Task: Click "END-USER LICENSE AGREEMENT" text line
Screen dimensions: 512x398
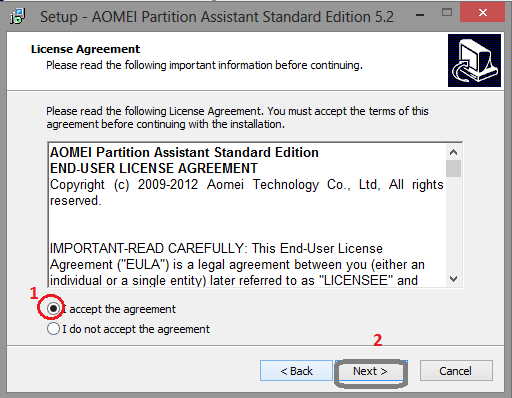Action: coord(154,168)
